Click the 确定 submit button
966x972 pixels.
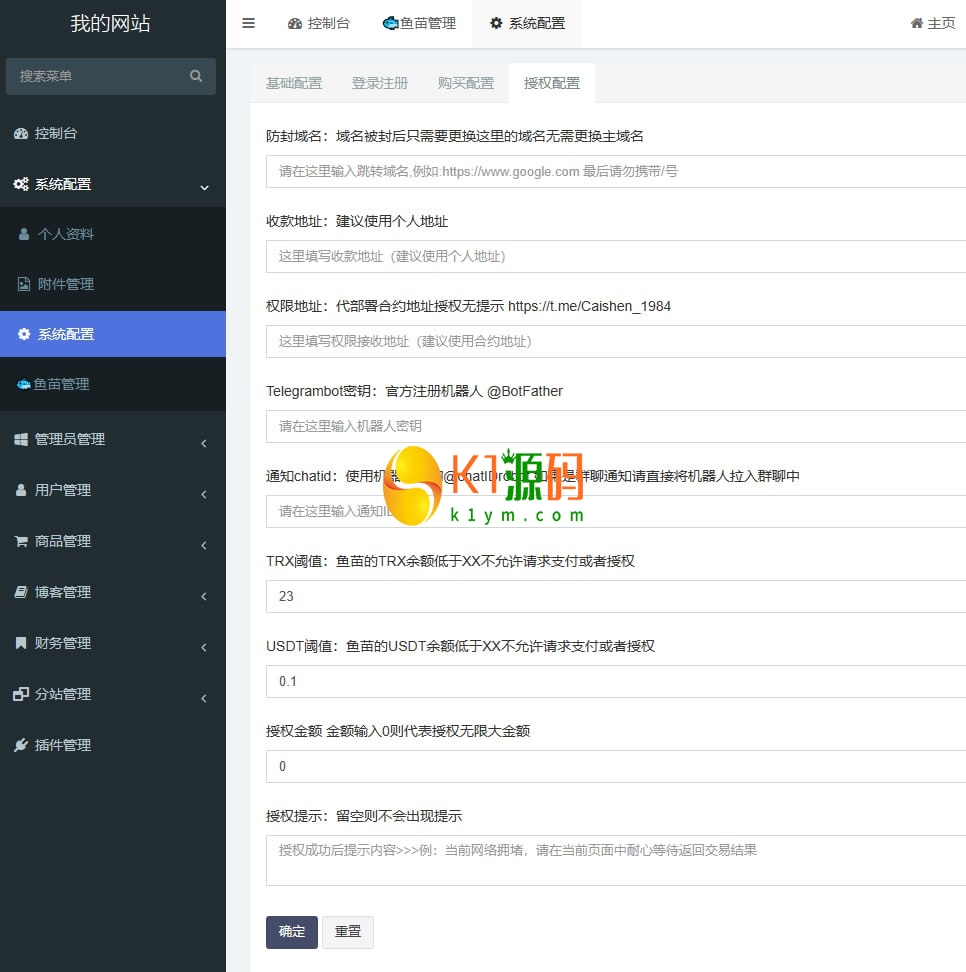tap(292, 932)
